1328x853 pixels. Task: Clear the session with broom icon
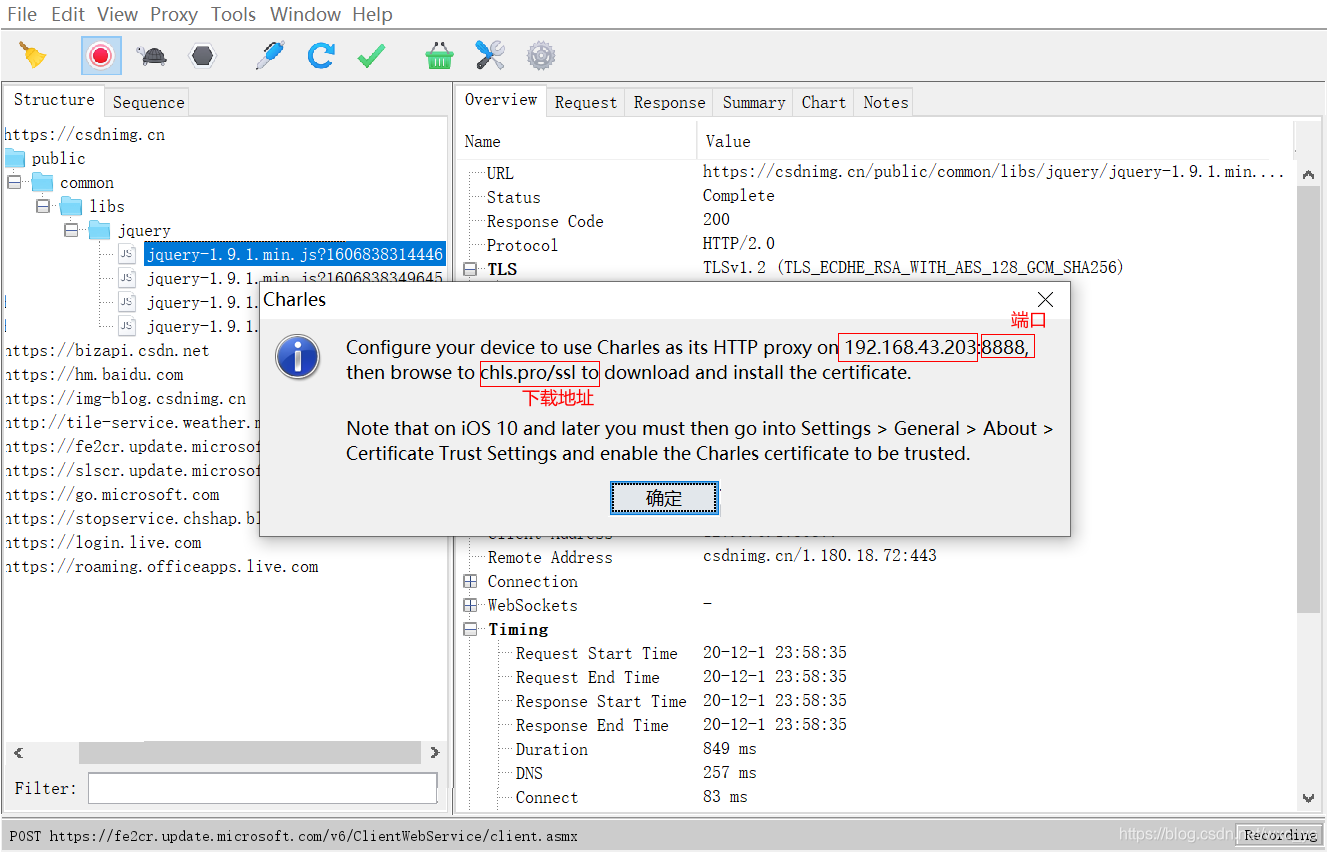(34, 55)
